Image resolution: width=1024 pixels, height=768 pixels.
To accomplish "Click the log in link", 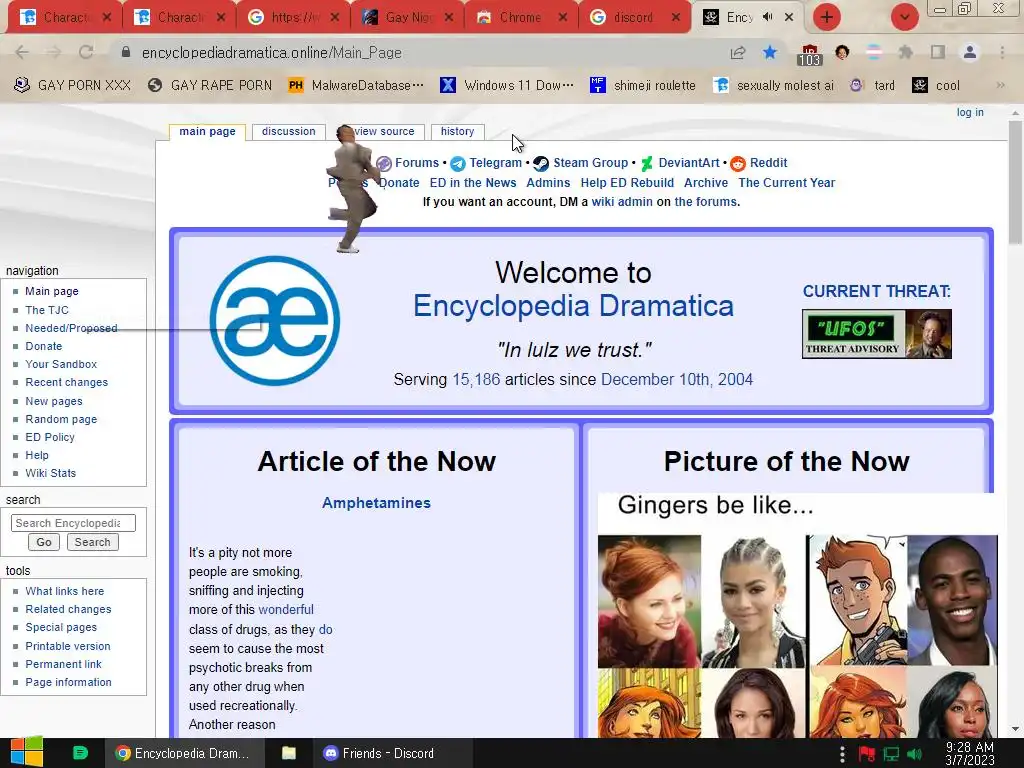I will point(970,112).
